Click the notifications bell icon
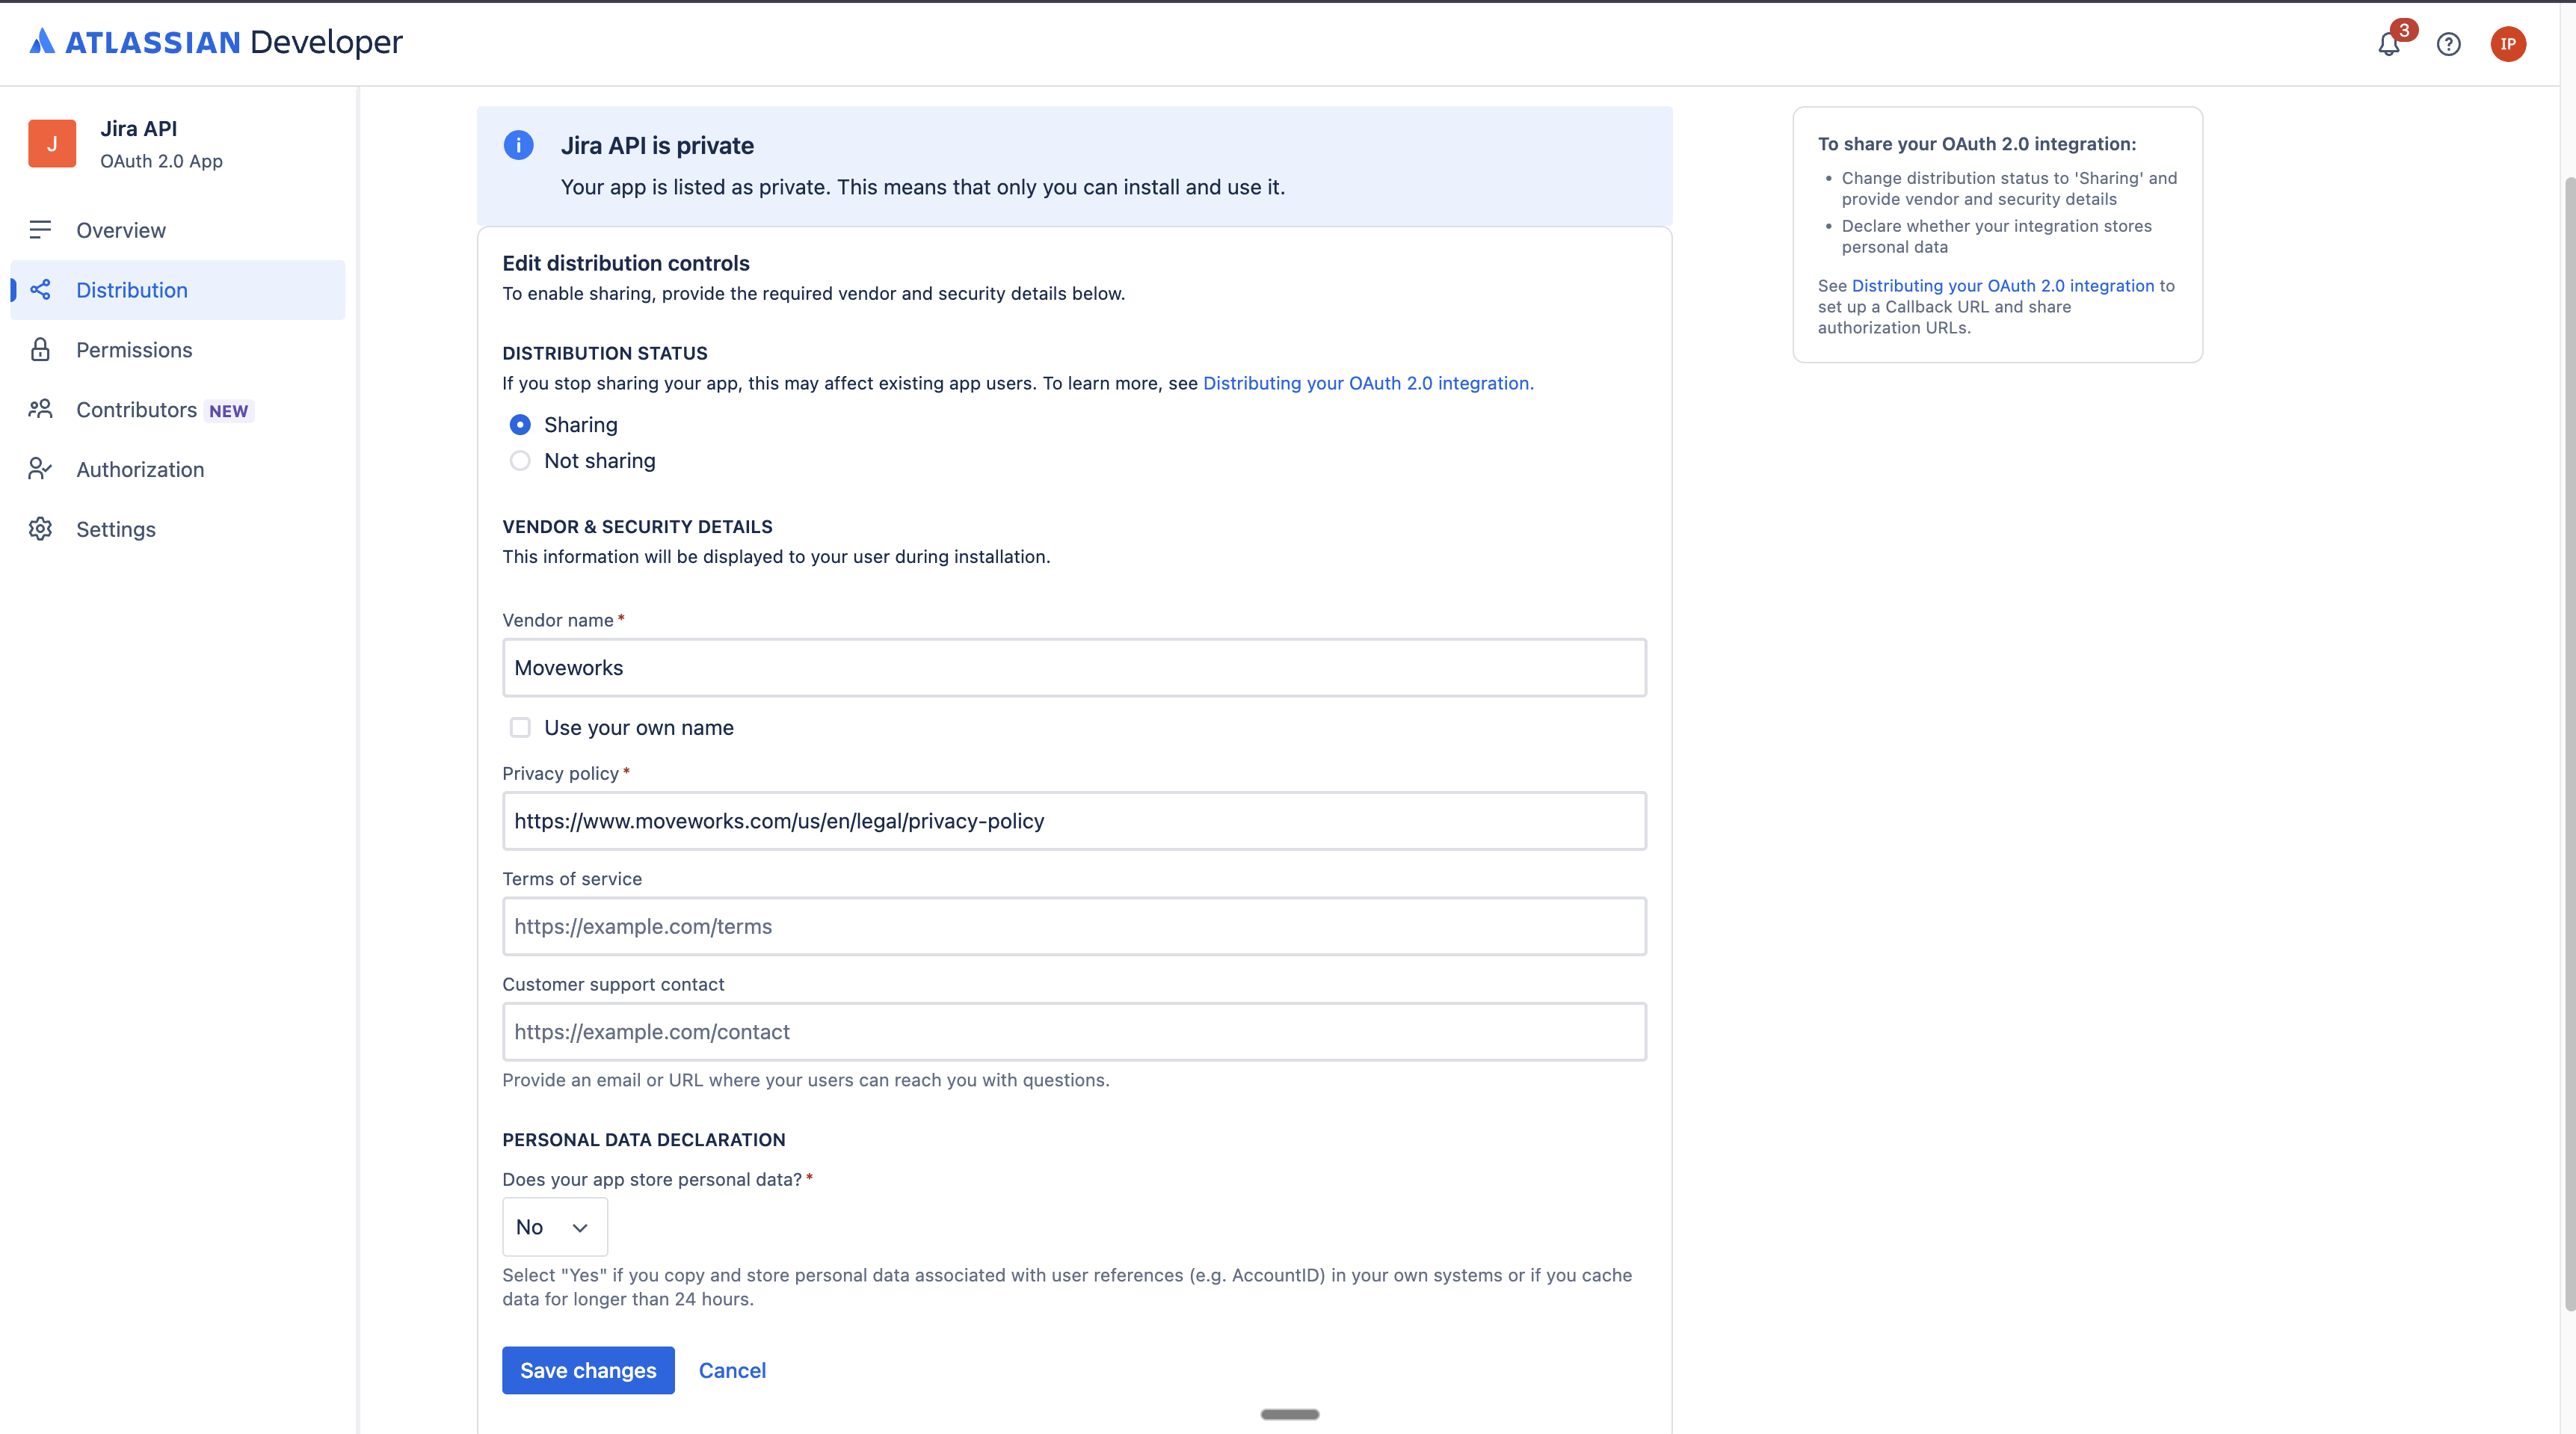The width and height of the screenshot is (2576, 1434). (x=2388, y=44)
